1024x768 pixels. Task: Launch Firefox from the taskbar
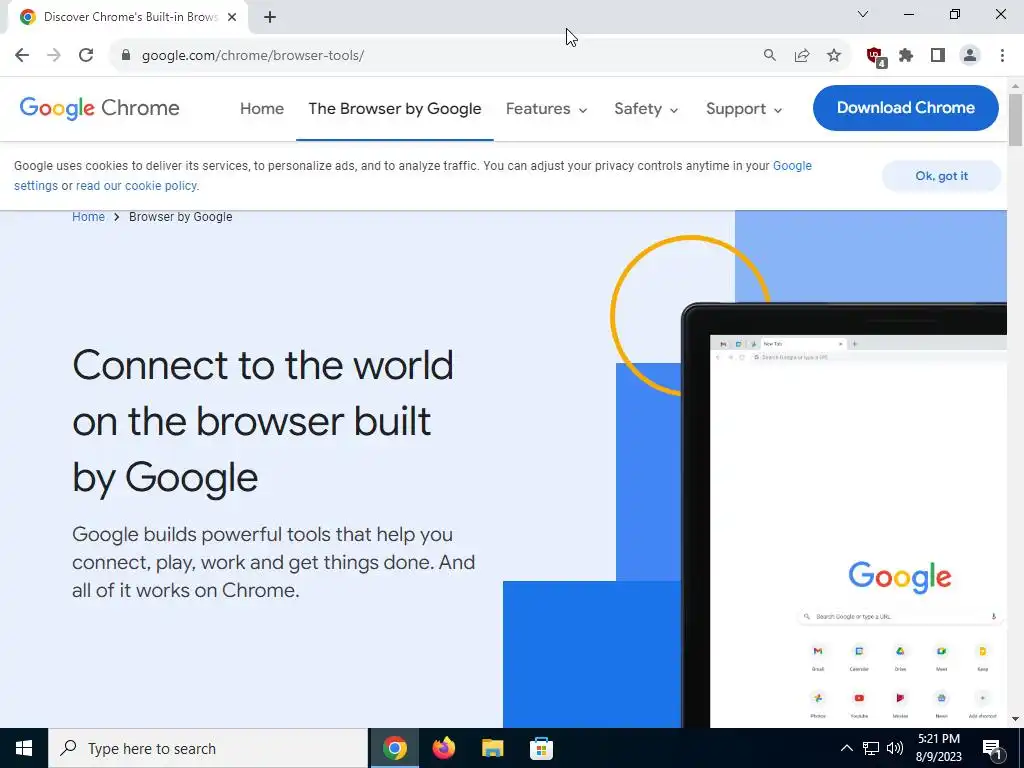tap(443, 748)
